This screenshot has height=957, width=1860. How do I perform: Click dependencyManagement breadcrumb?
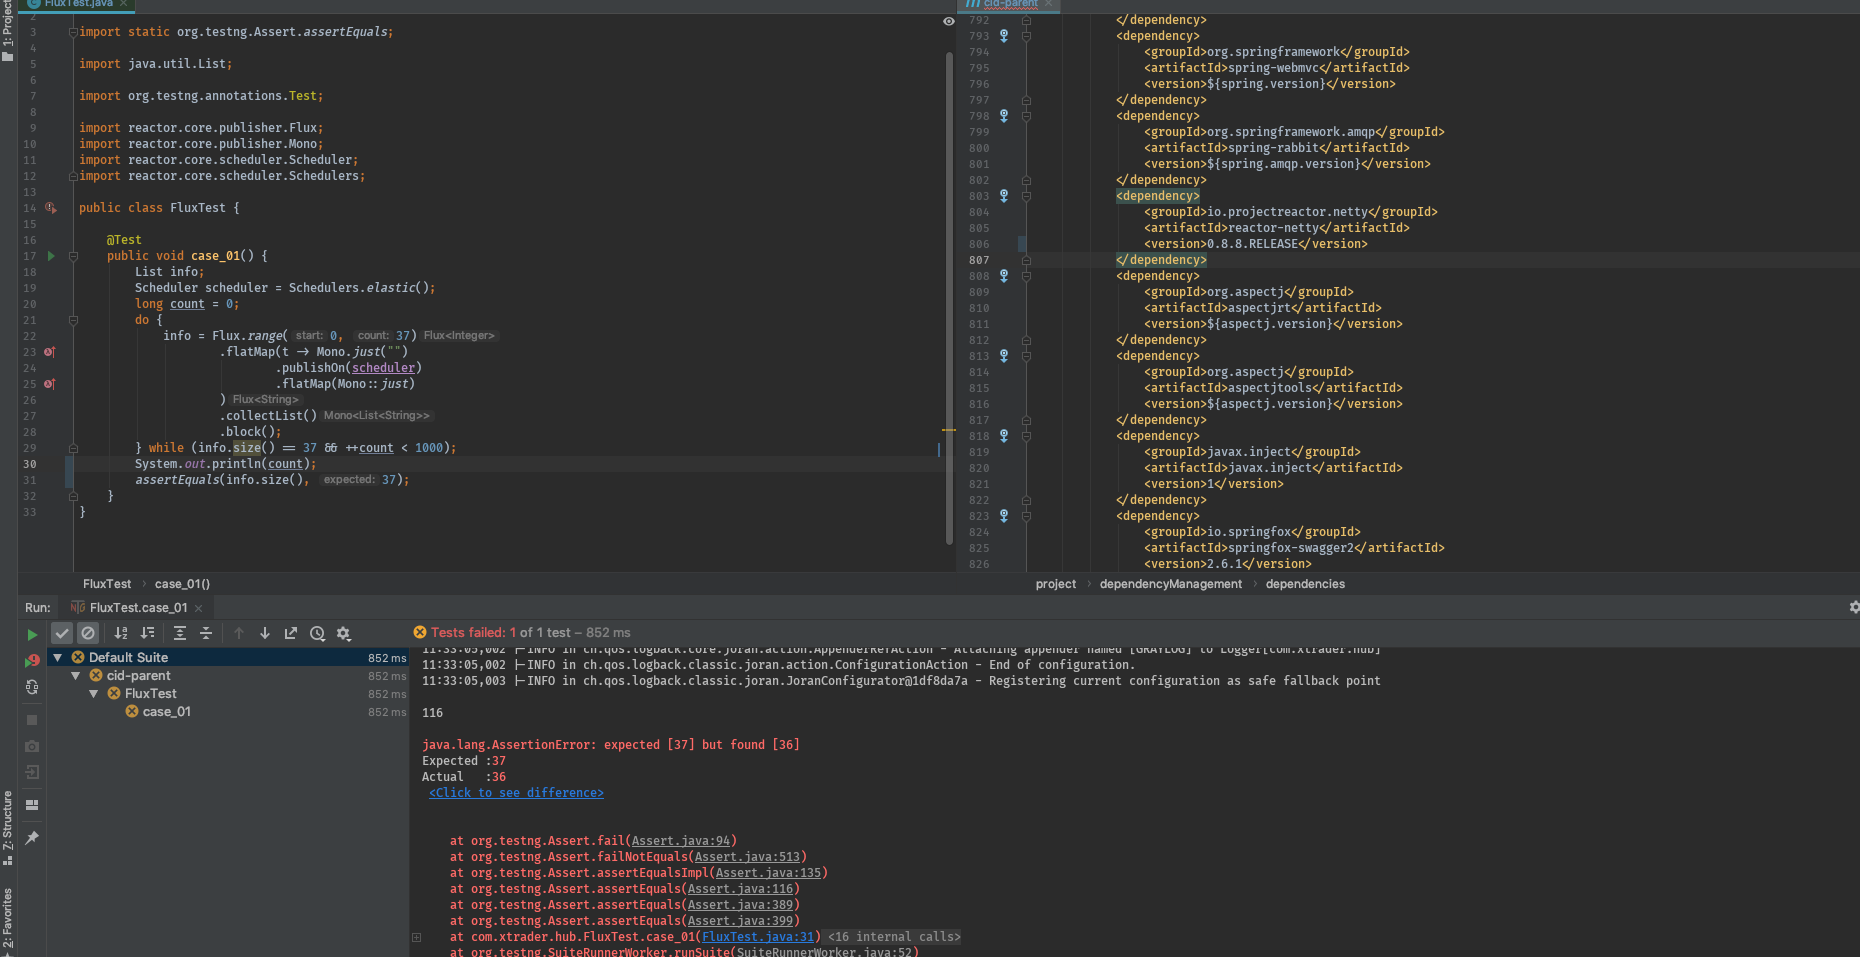[x=1170, y=584]
